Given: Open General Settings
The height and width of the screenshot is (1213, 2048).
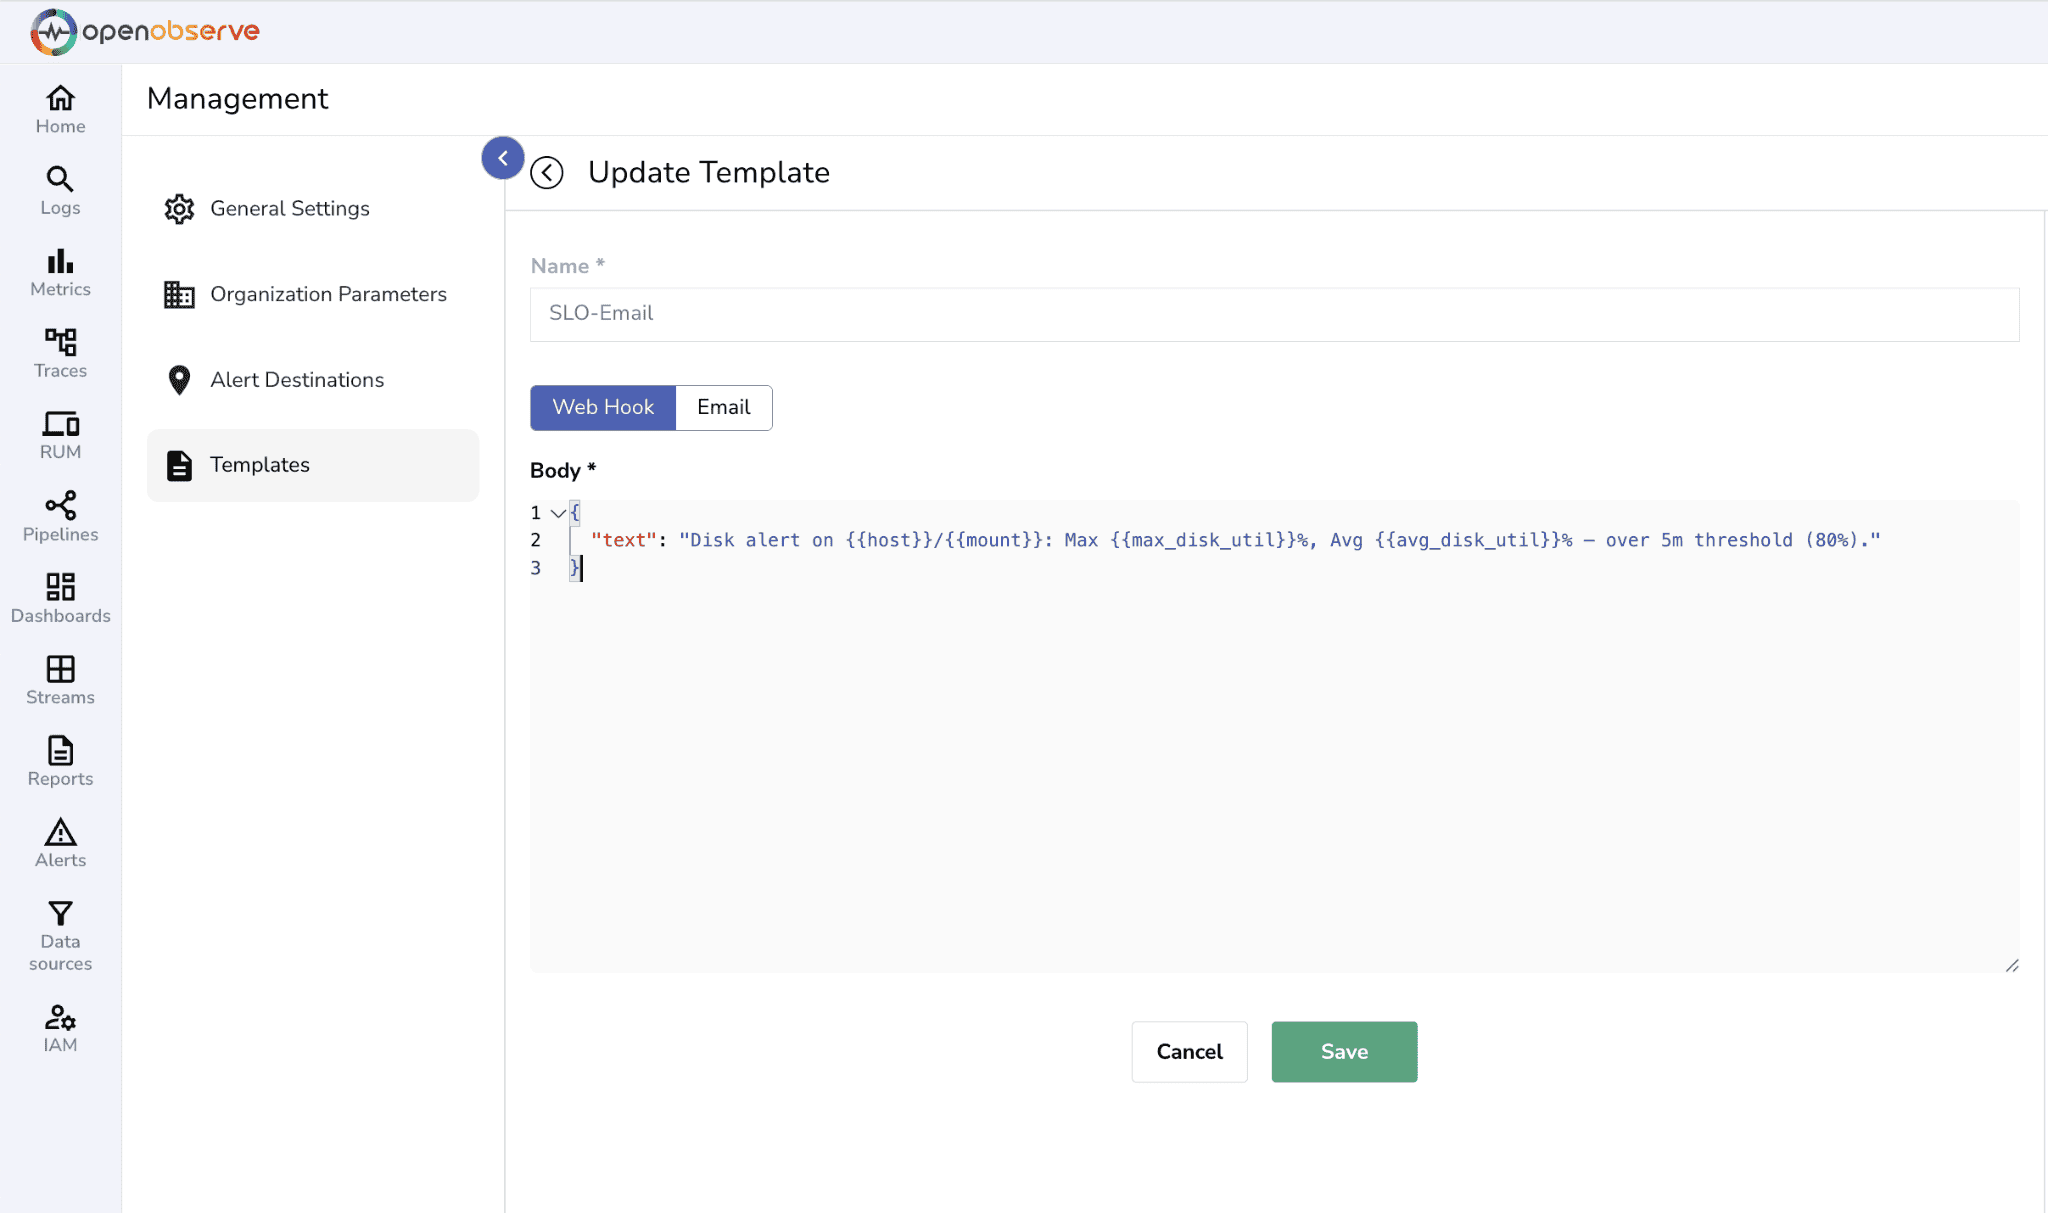Looking at the screenshot, I should click(x=313, y=209).
